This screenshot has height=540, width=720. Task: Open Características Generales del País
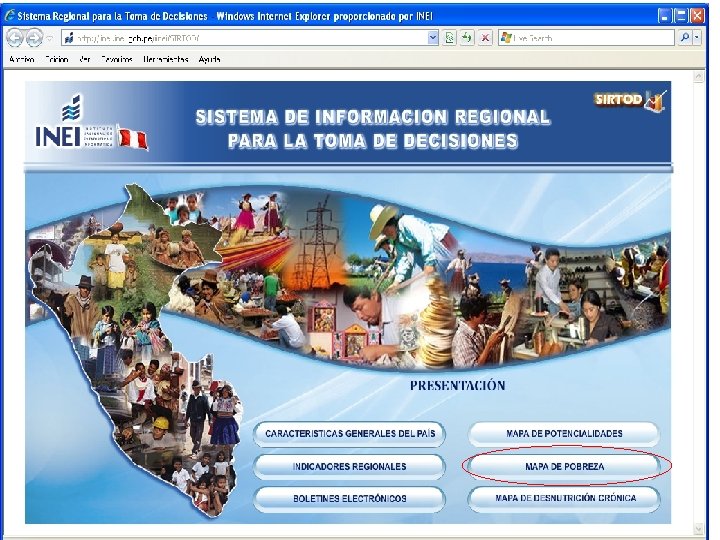tap(350, 433)
